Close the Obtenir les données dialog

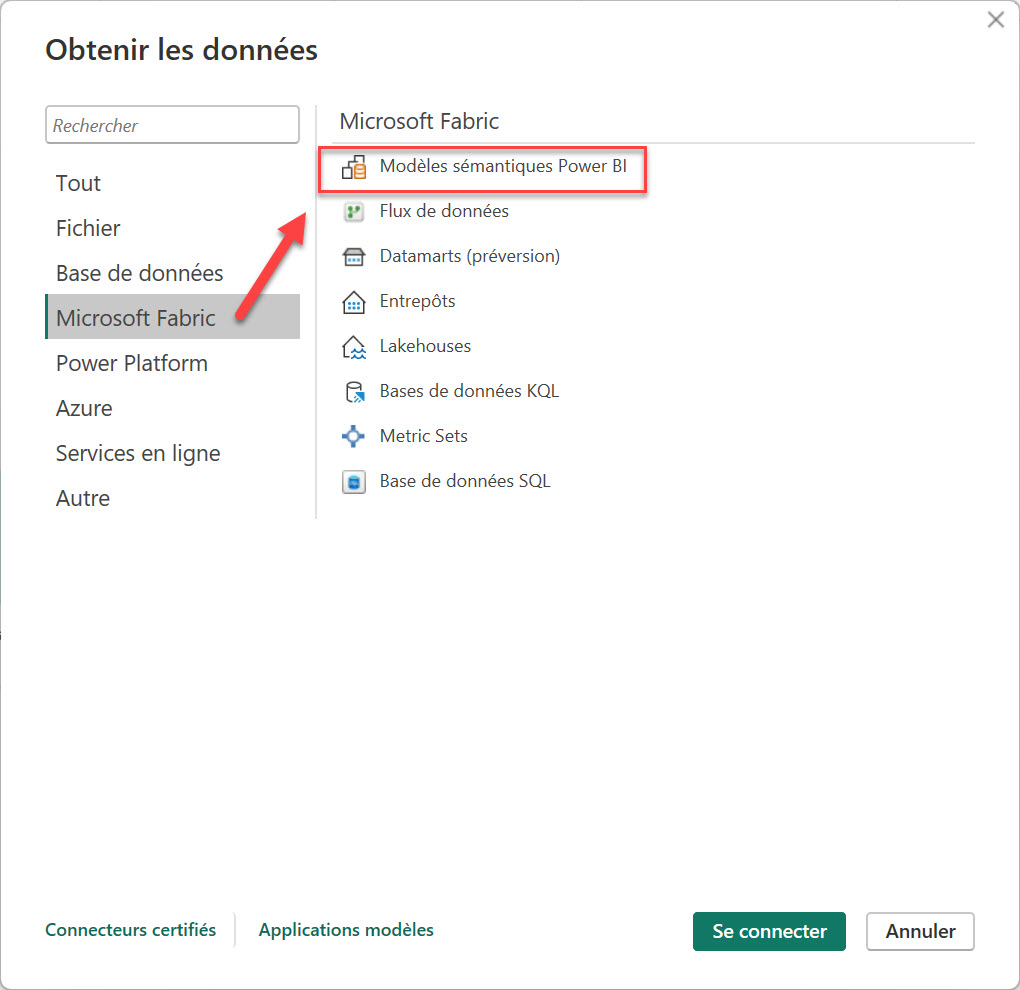click(x=995, y=20)
